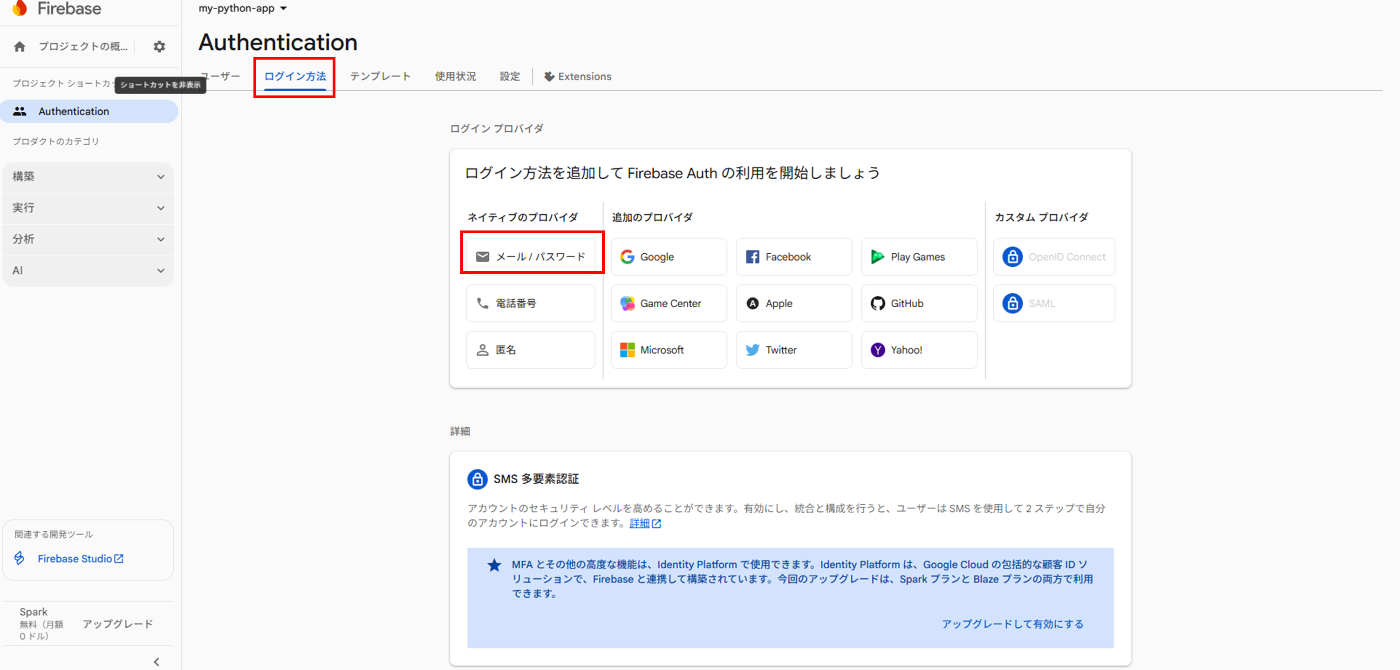
Task: Choose the Apple provider
Action: [793, 303]
